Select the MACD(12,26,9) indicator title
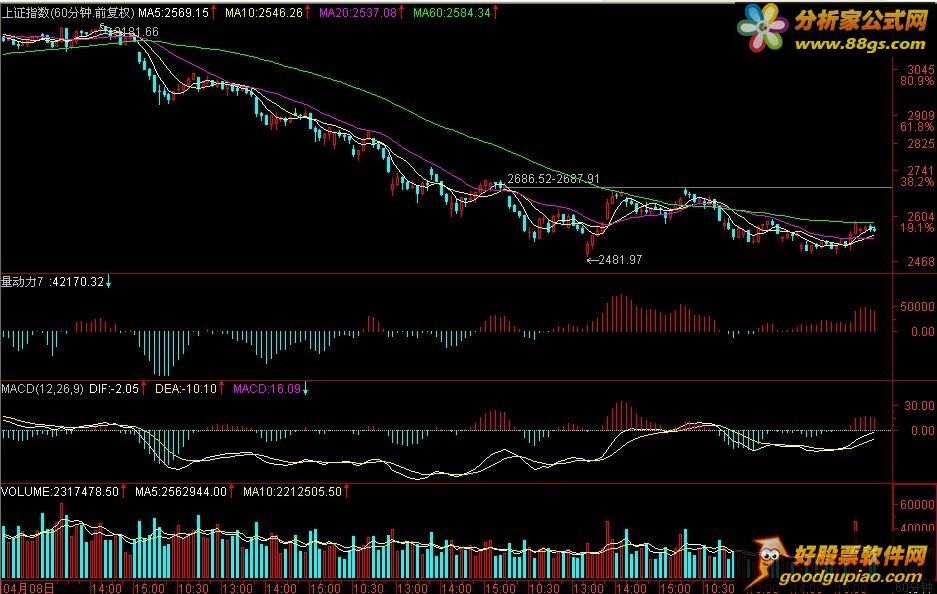The image size is (937, 594). pos(42,389)
